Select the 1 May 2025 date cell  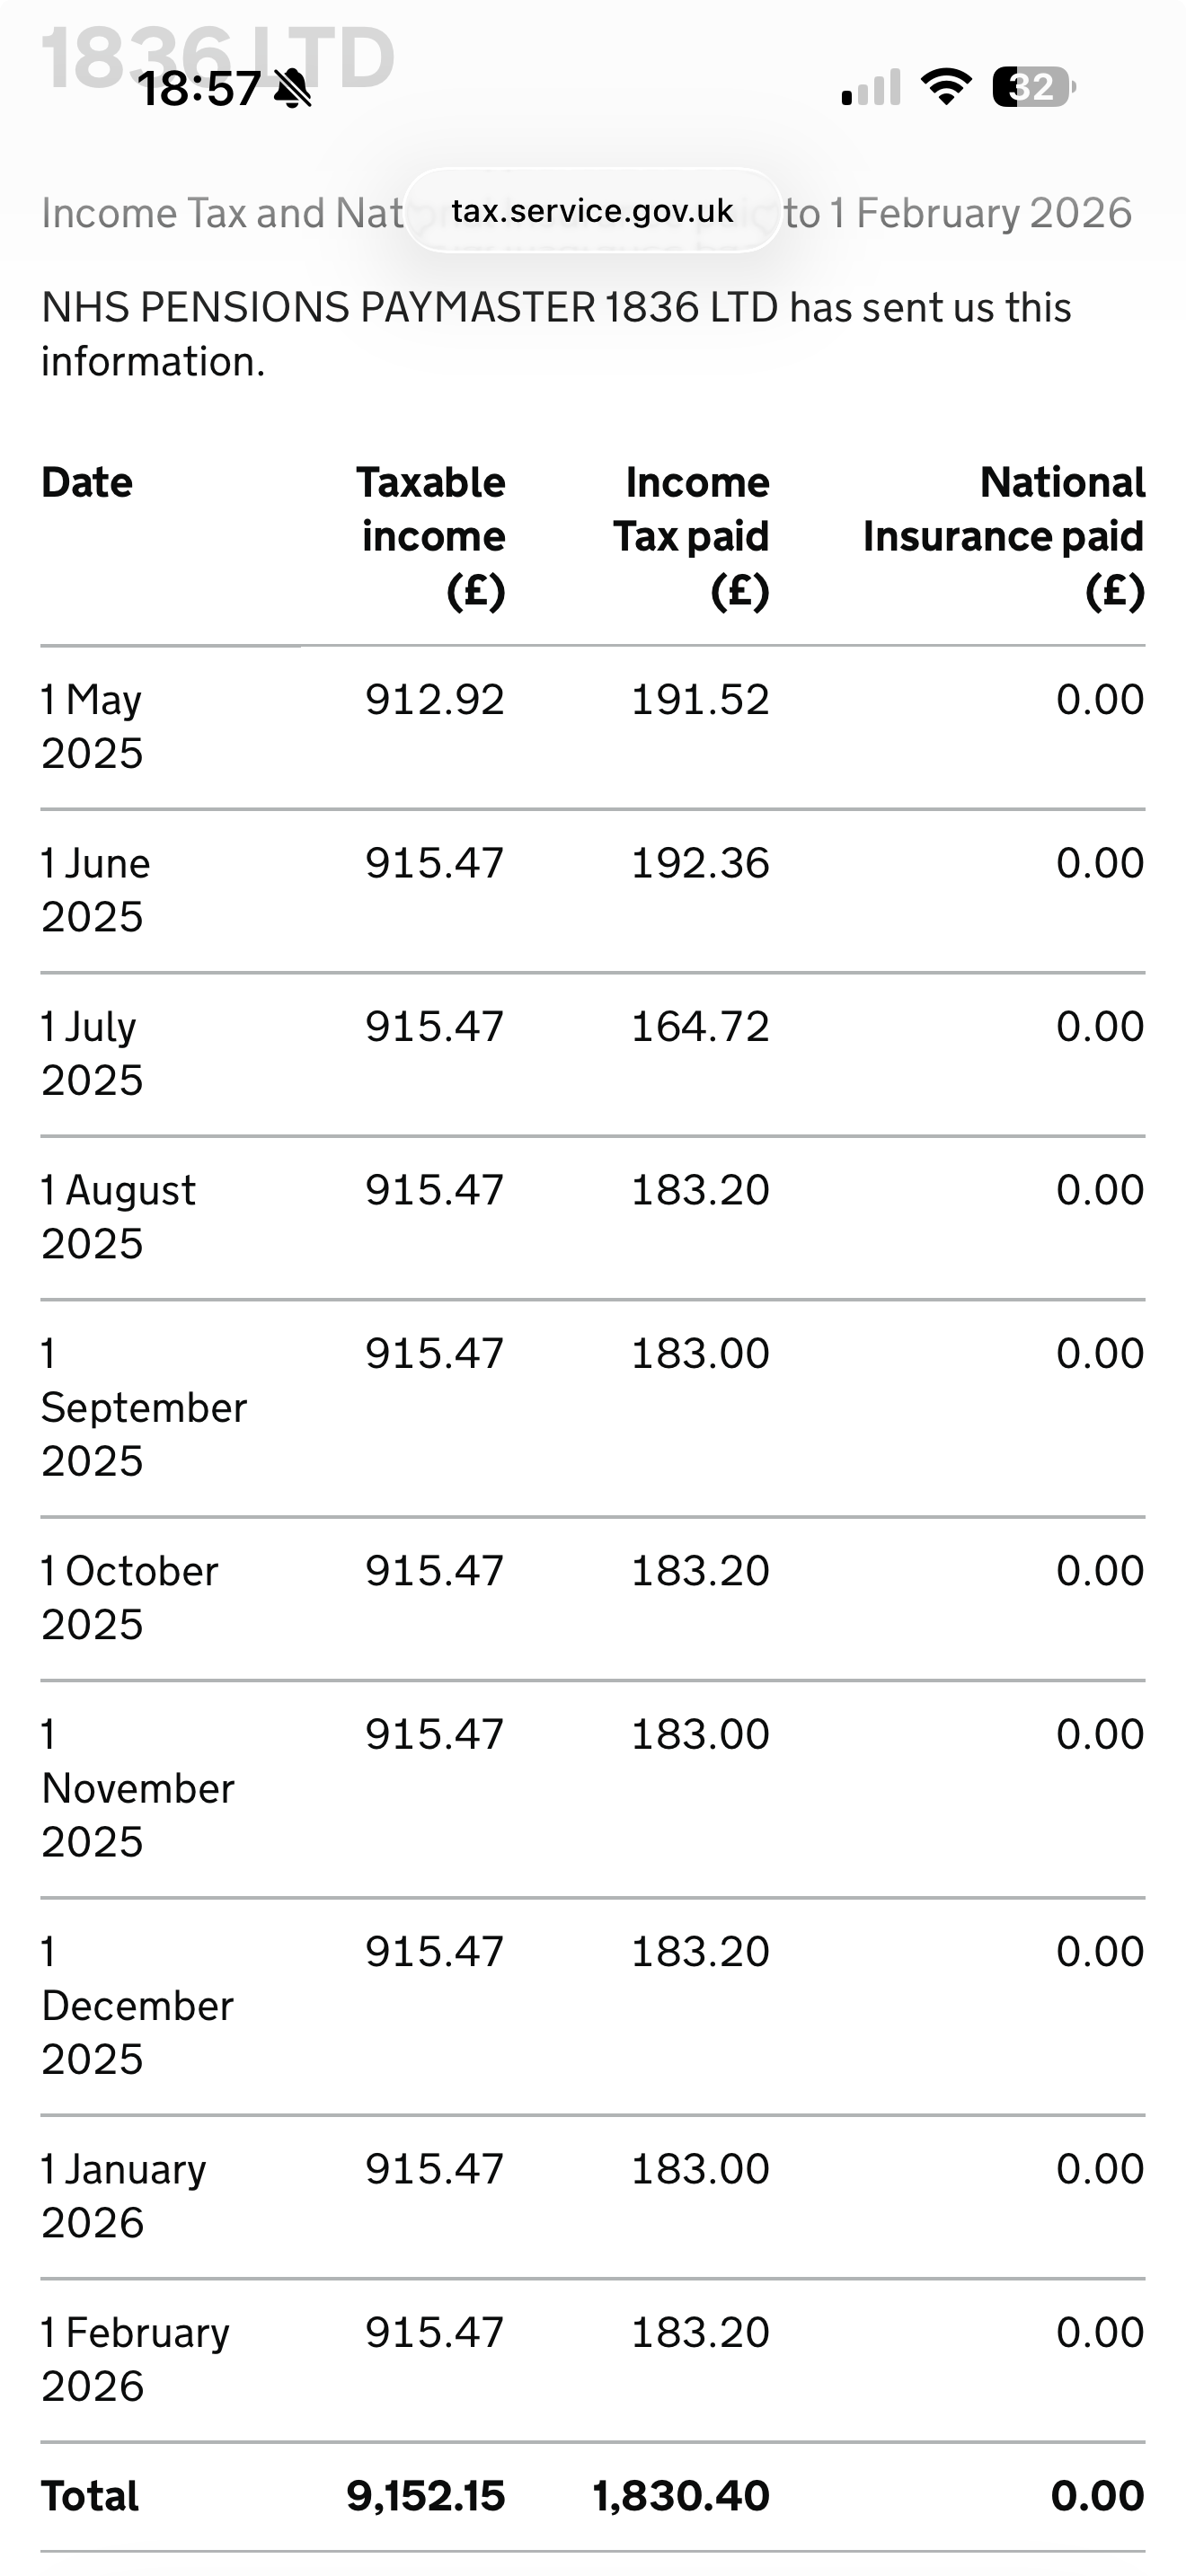(x=92, y=726)
